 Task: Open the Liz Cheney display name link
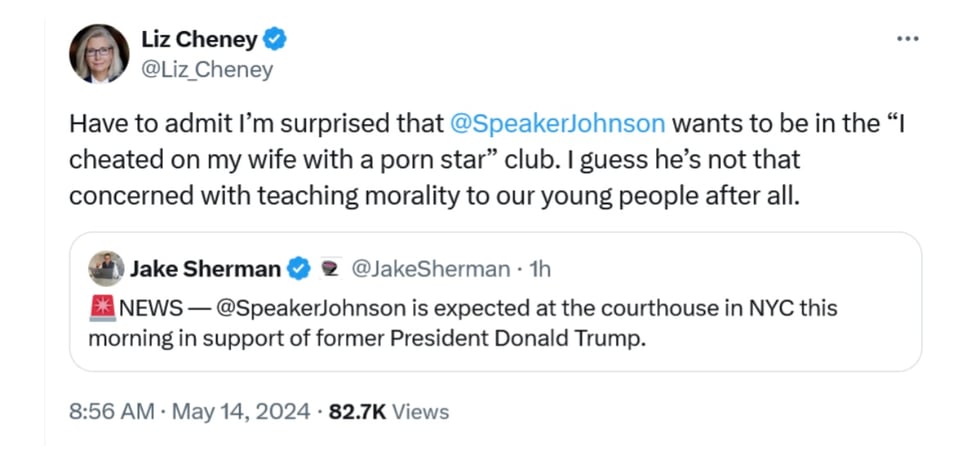click(x=200, y=40)
